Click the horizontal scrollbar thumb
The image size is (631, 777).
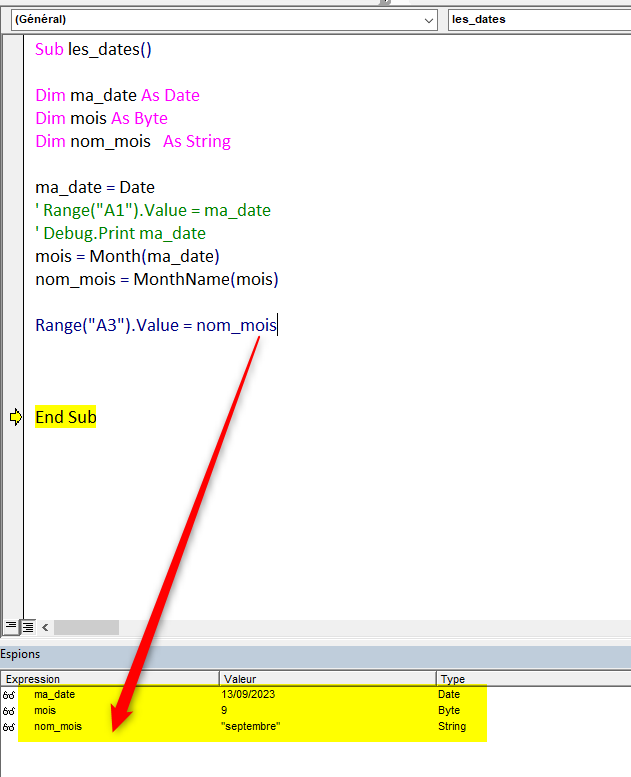point(86,627)
